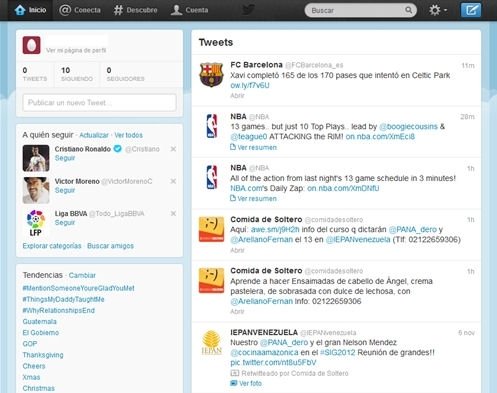View the 10 Siguiendo count
This screenshot has height=393, width=497.
[x=77, y=74]
